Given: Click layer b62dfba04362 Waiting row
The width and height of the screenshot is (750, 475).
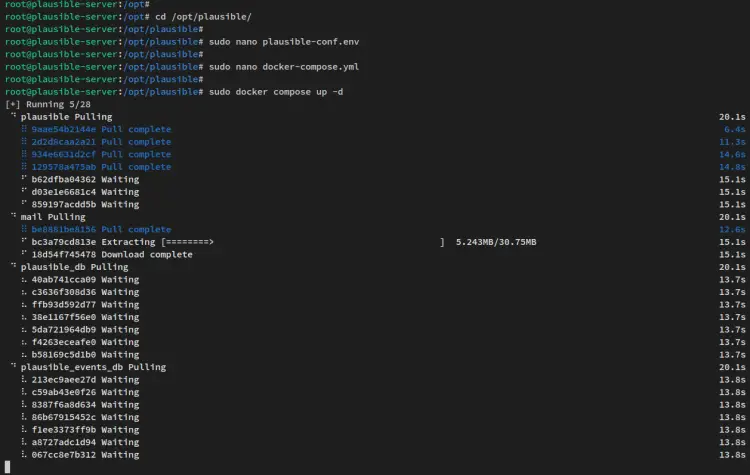Looking at the screenshot, I should point(85,179).
